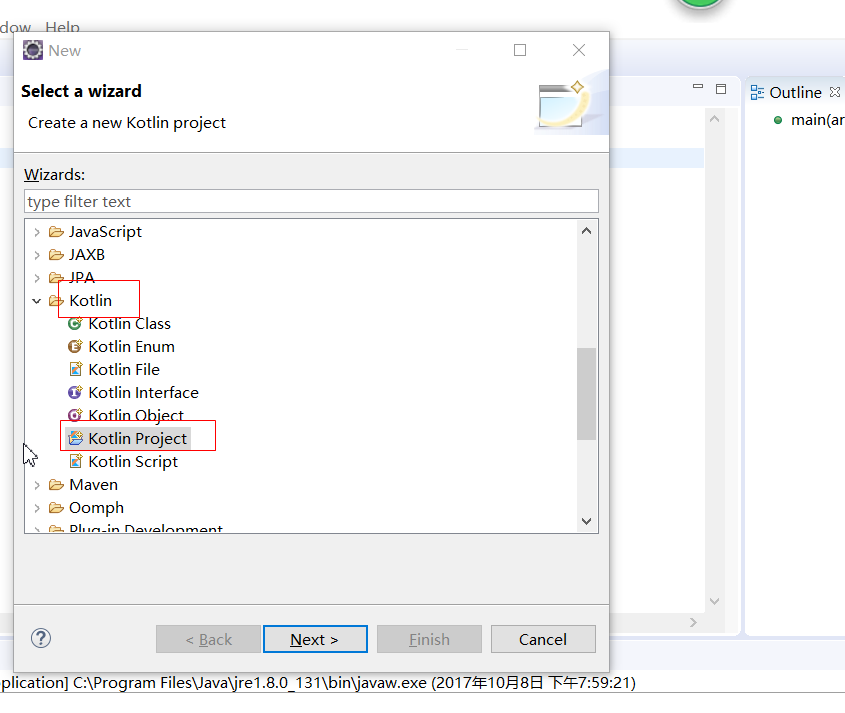The width and height of the screenshot is (845, 713).
Task: Click the javaw.exe console status text
Action: [x=318, y=683]
